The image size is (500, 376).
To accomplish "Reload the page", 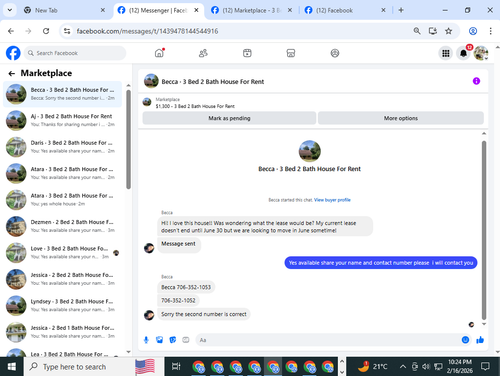I will (46, 31).
